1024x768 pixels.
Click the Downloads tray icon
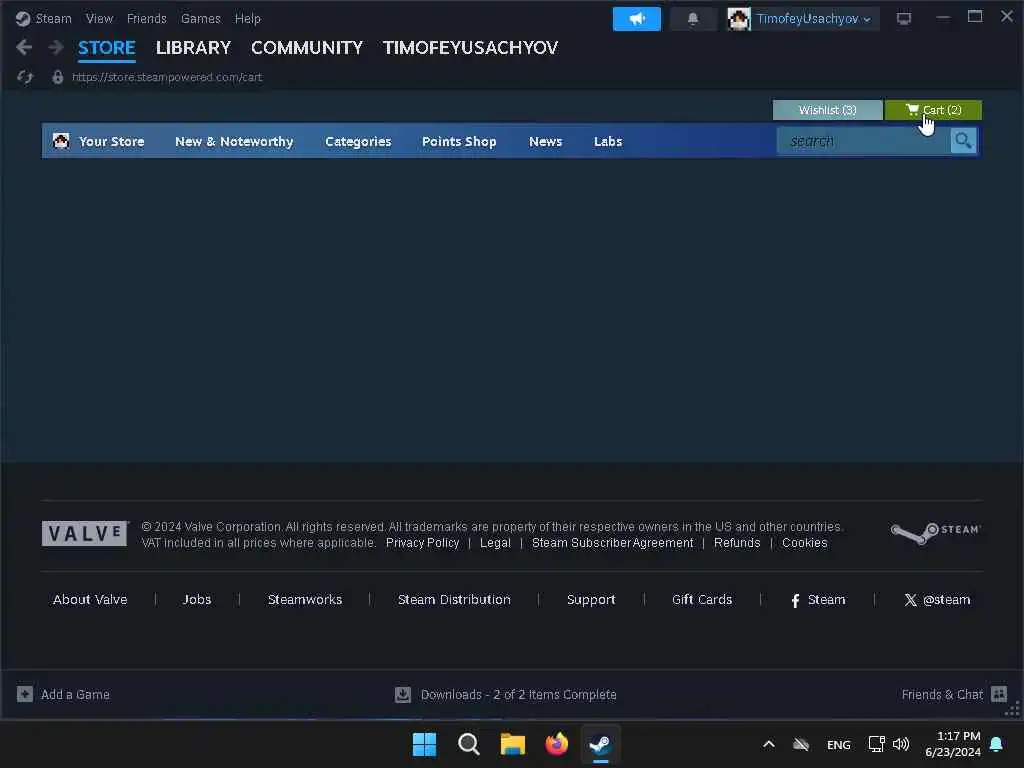[403, 695]
